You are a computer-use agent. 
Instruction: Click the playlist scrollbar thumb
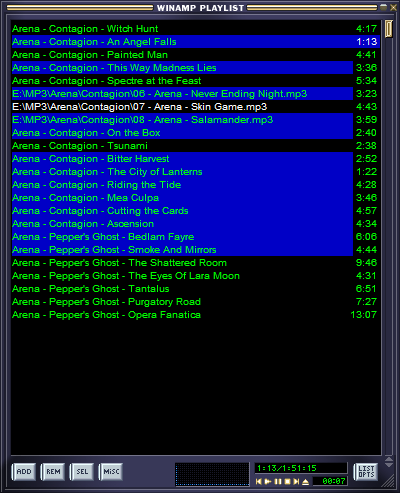tap(389, 29)
